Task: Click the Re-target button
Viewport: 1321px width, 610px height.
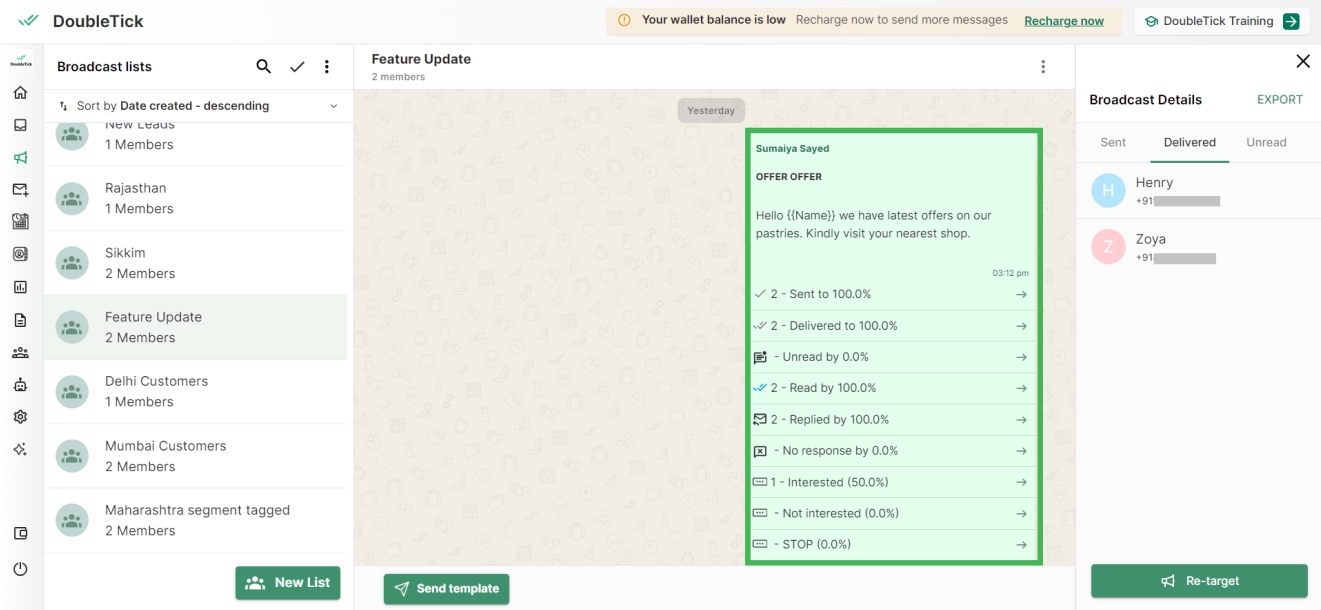Action: pos(1199,581)
